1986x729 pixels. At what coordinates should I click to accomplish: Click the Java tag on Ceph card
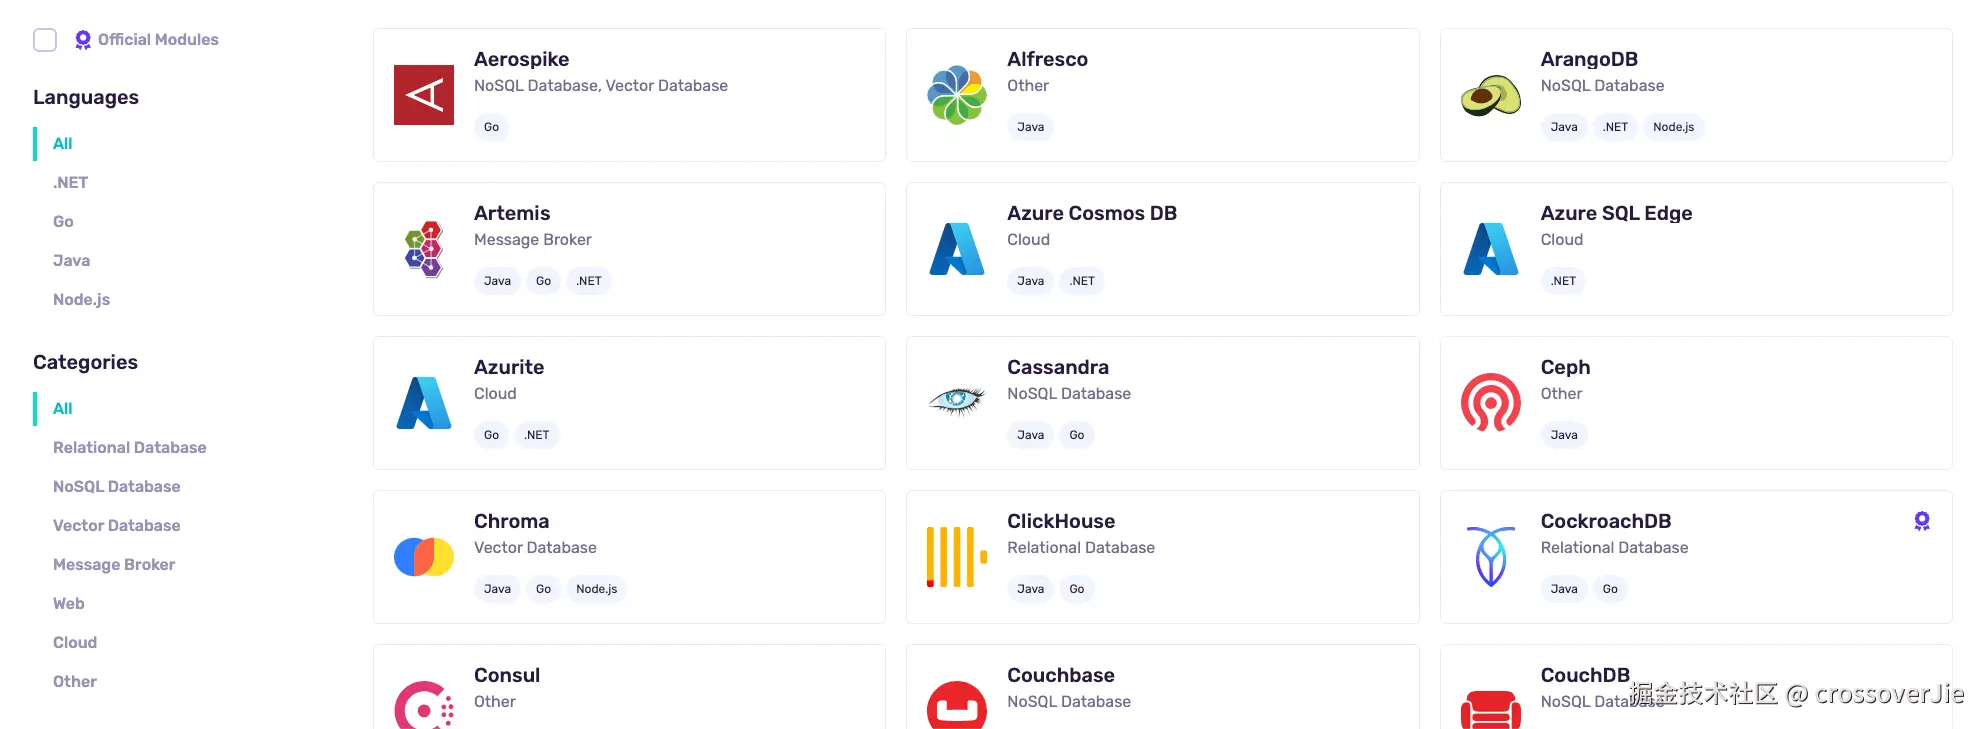pos(1564,435)
